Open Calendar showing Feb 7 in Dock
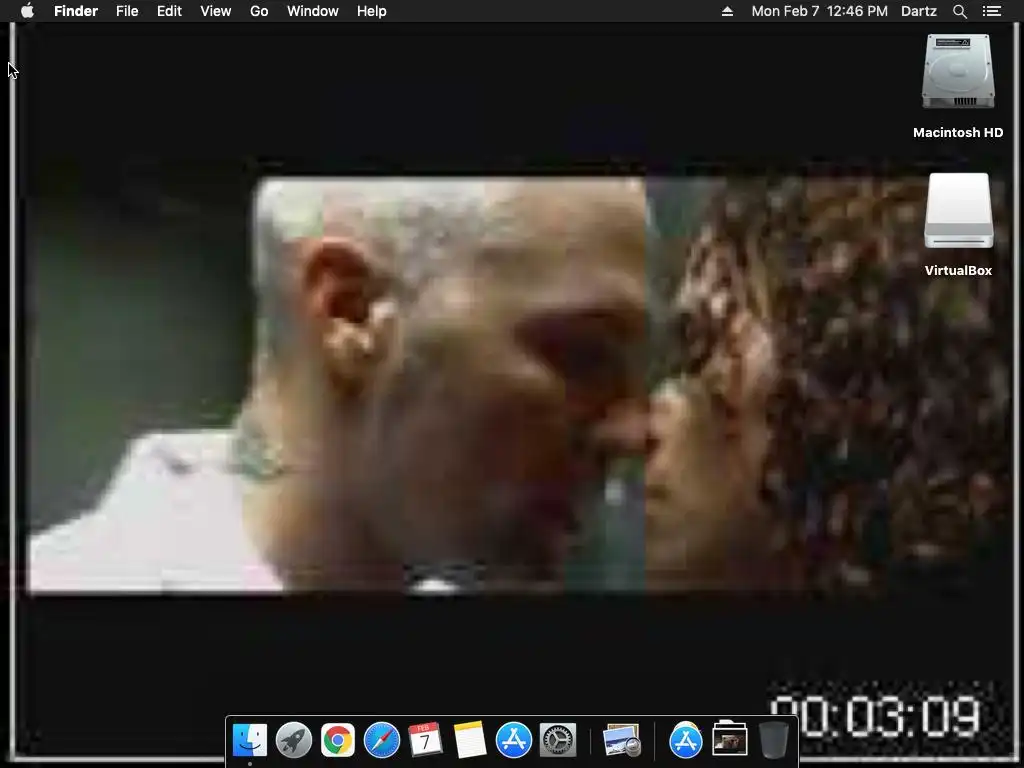This screenshot has height=768, width=1024. coord(425,740)
